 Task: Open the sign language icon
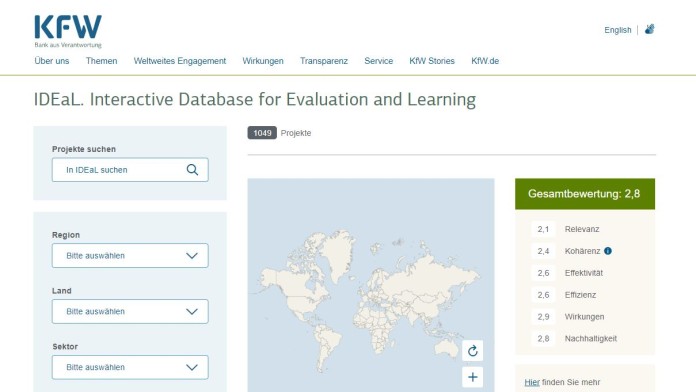tap(649, 29)
